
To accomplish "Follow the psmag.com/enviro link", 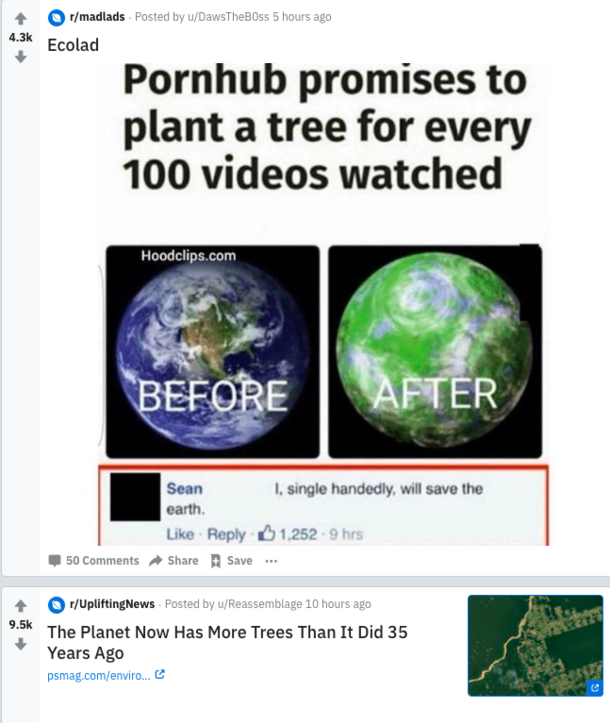I will point(99,676).
